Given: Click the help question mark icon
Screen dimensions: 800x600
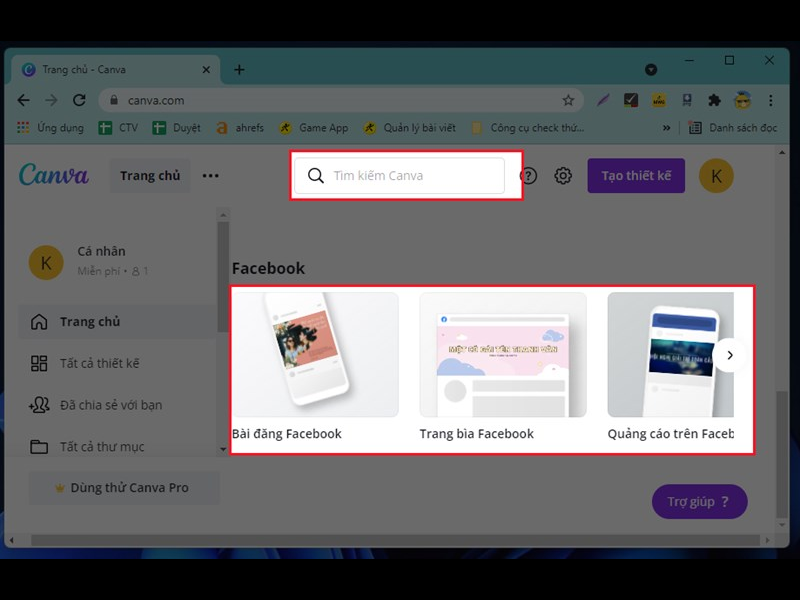Looking at the screenshot, I should click(x=529, y=176).
